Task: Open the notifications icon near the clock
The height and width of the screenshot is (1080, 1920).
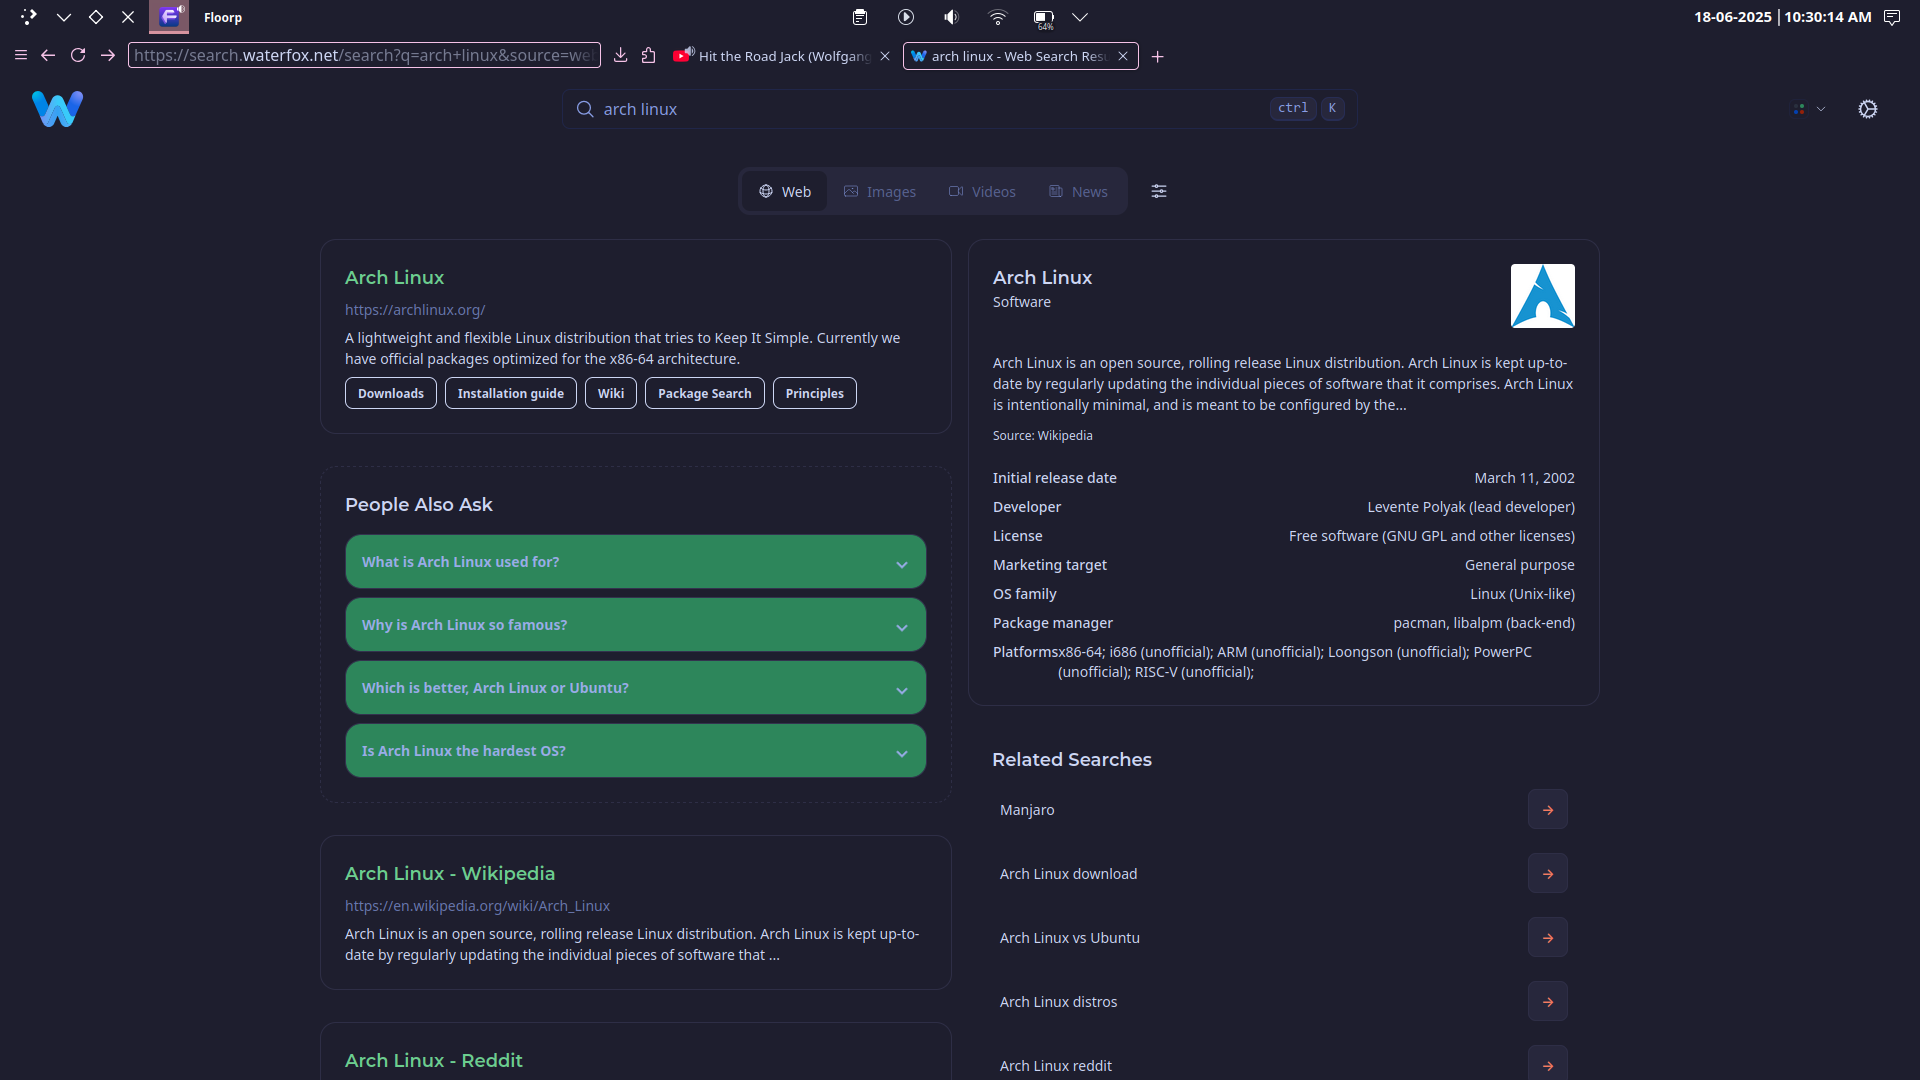Action: click(1892, 17)
